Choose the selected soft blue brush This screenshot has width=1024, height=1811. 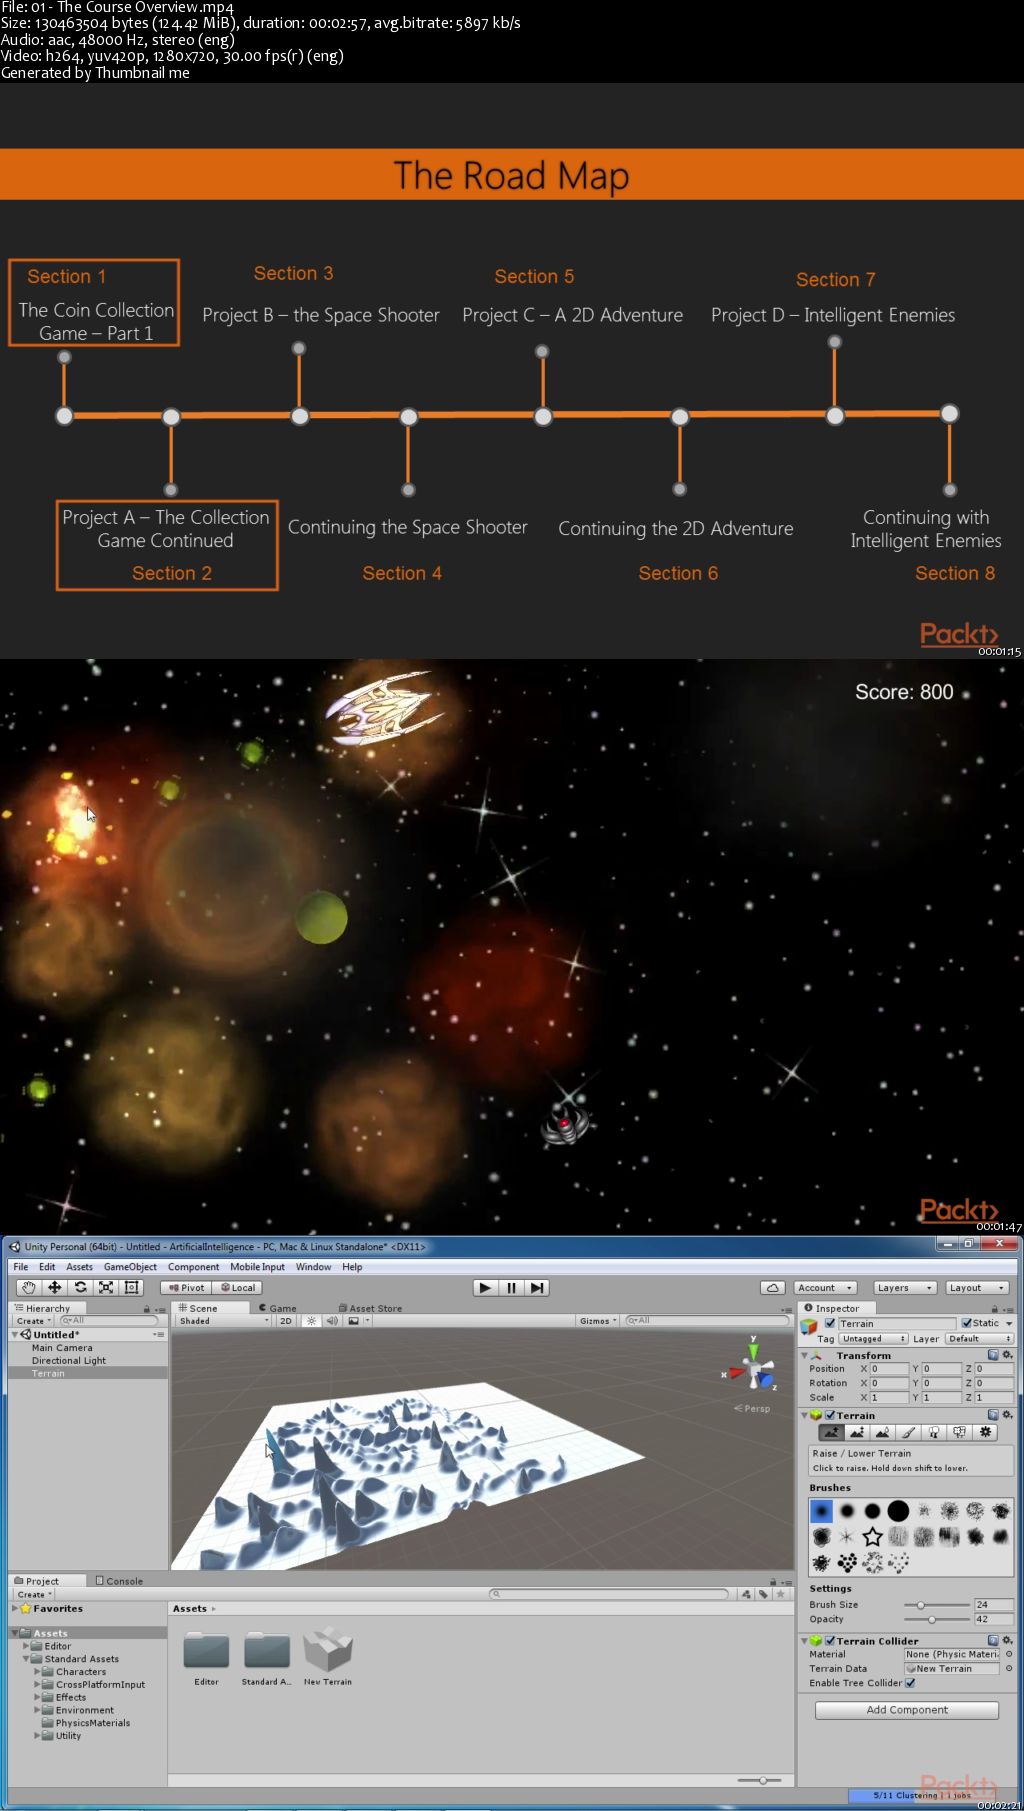821,1510
